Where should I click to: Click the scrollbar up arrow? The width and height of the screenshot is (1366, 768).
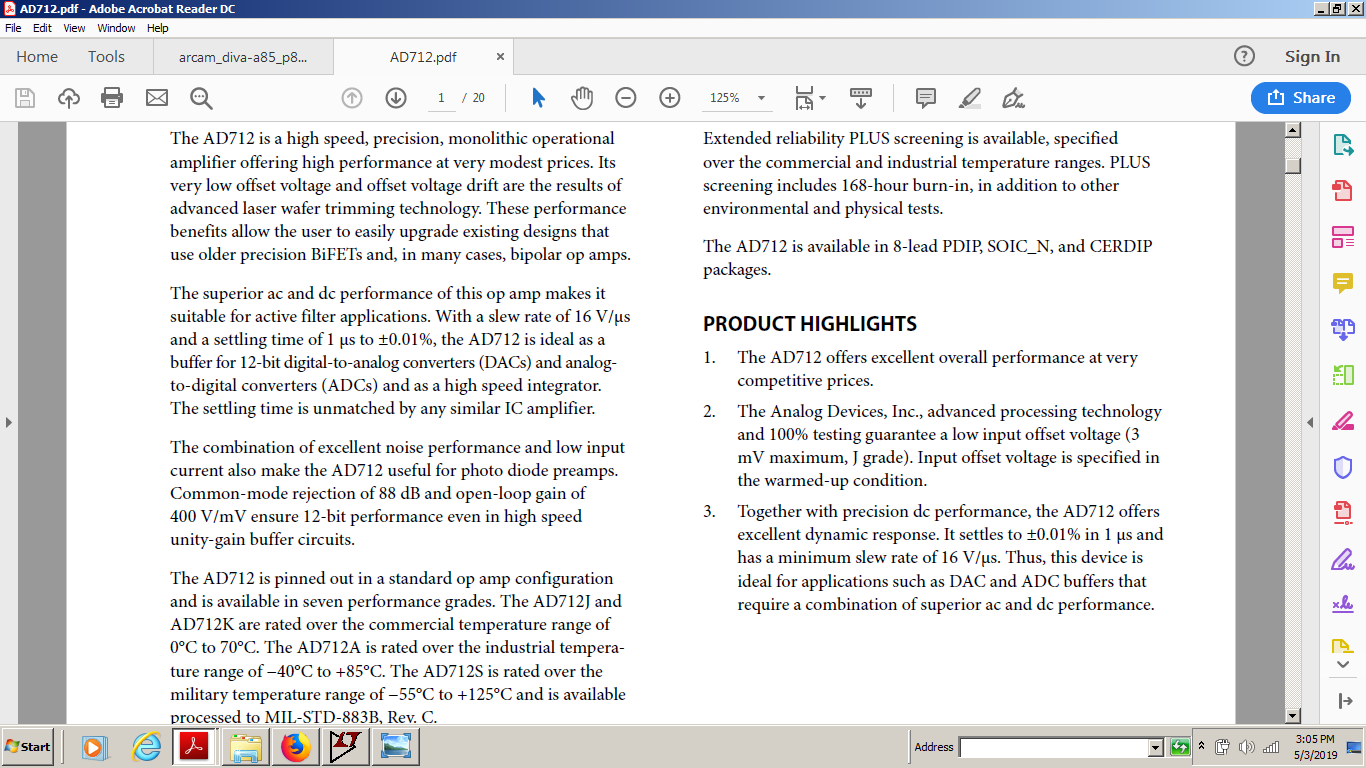pyautogui.click(x=1293, y=130)
